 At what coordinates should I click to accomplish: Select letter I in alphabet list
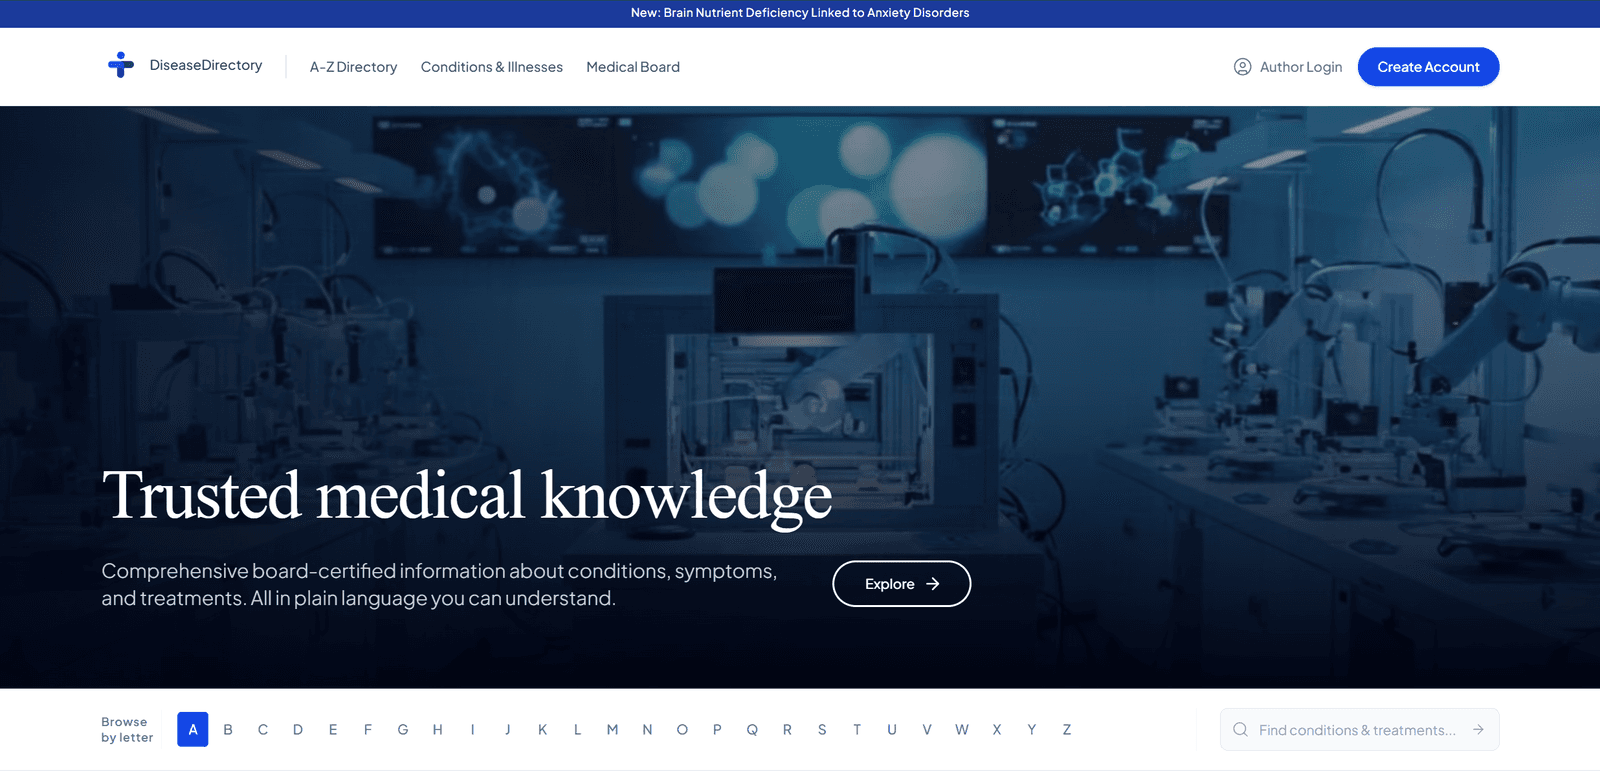click(473, 730)
